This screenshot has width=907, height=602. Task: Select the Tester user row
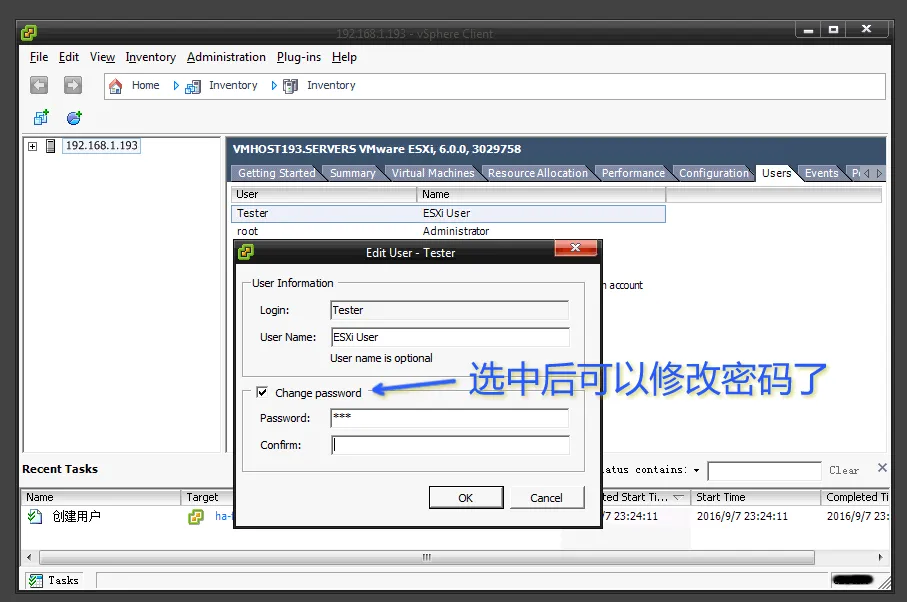448,213
